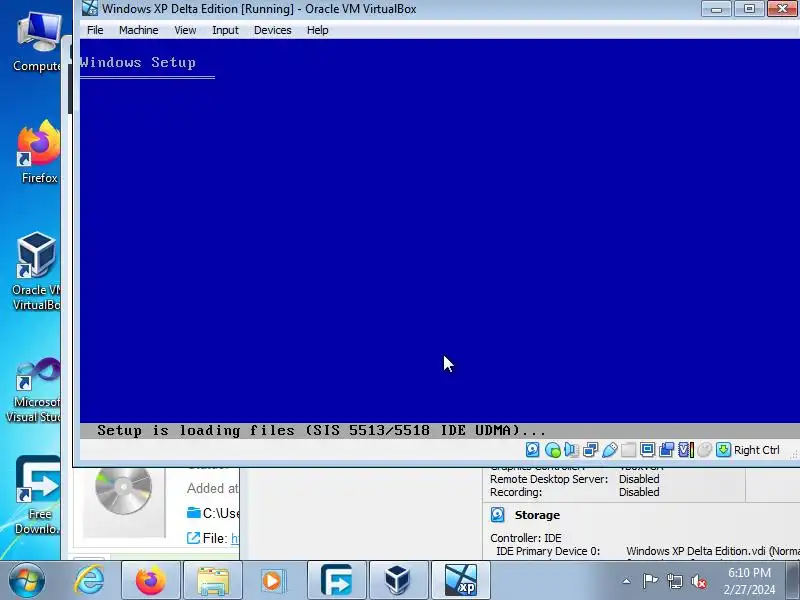The height and width of the screenshot is (600, 800).
Task: Click the mouse integration status icon
Action: (704, 449)
